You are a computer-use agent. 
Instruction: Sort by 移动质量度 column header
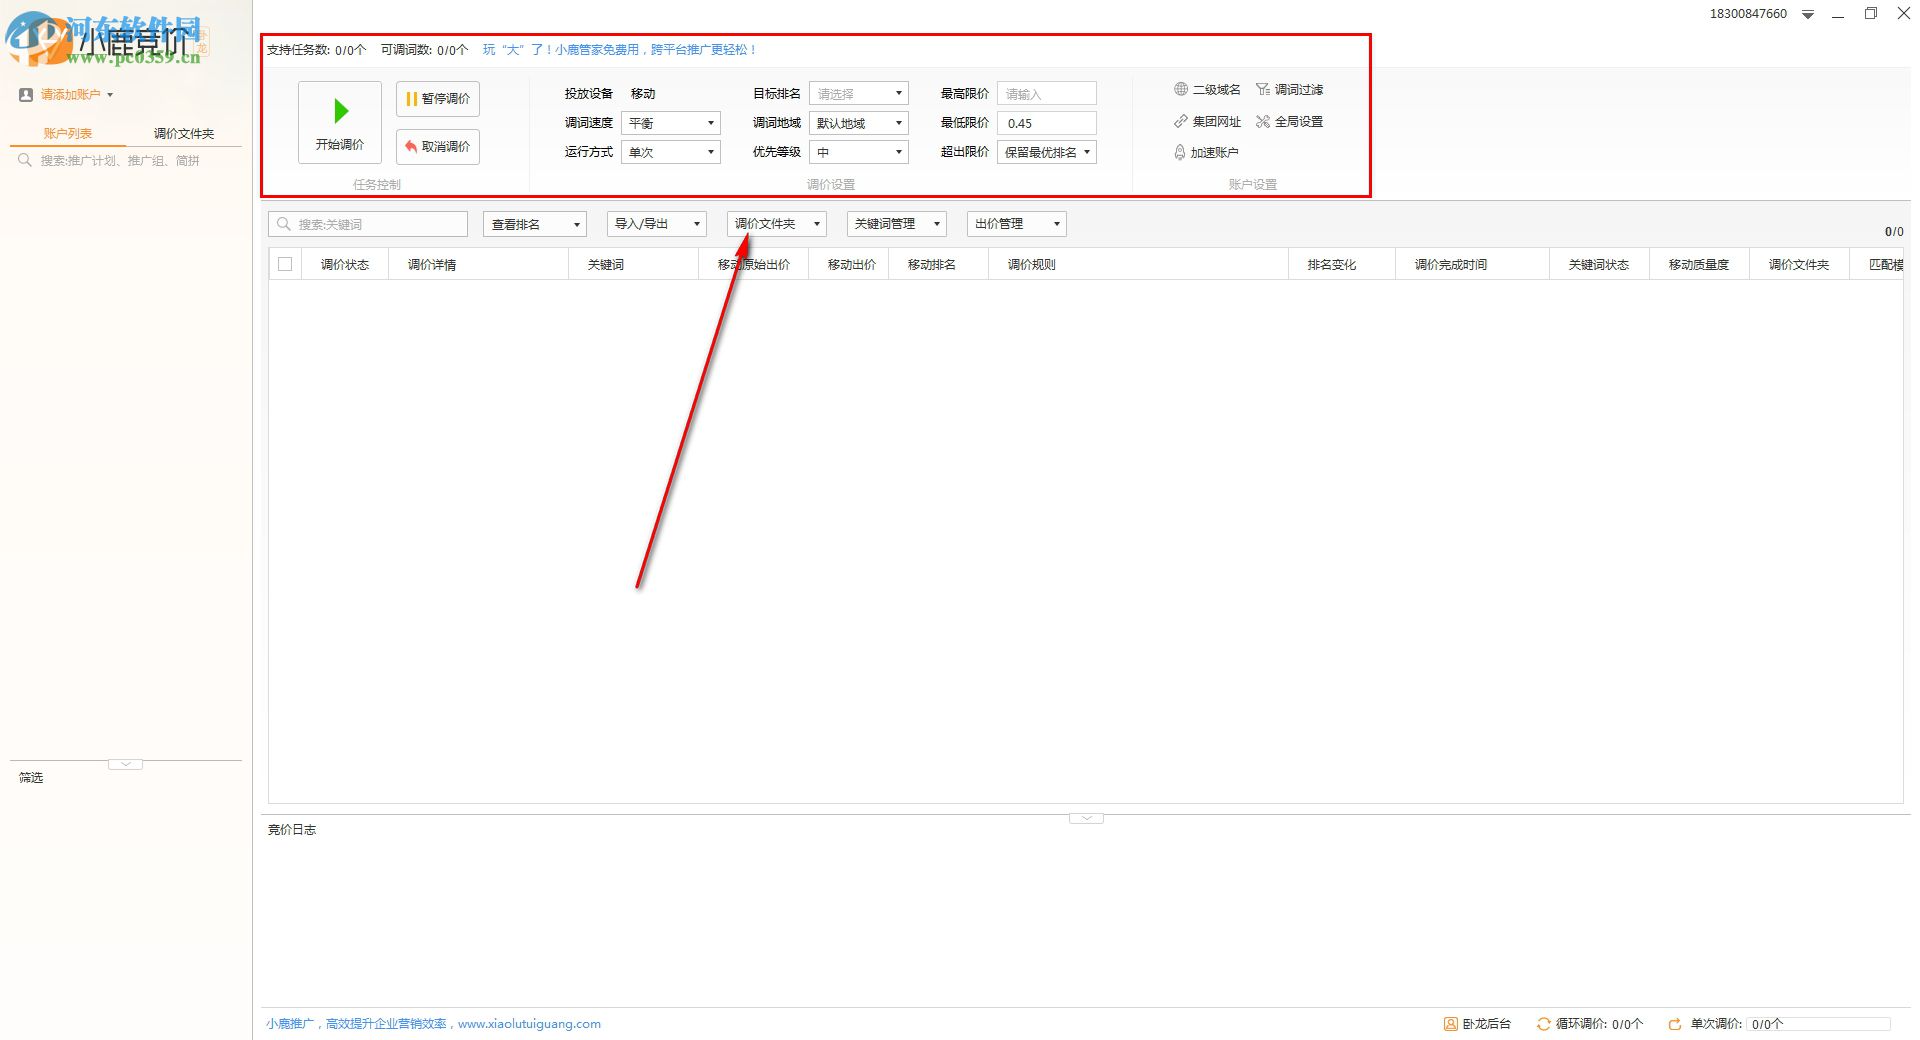(x=1699, y=265)
